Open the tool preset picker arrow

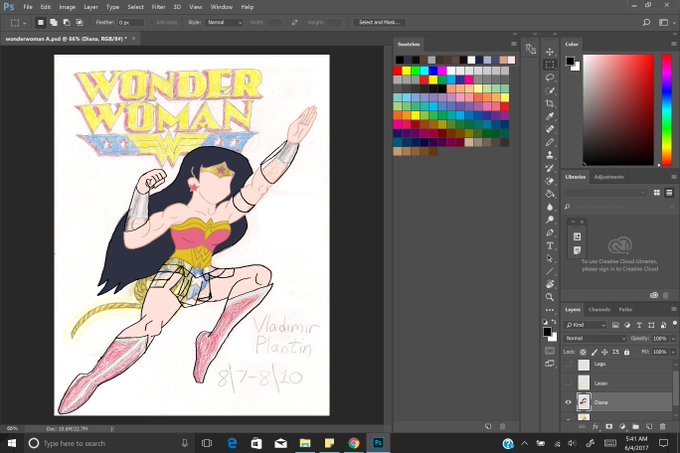tap(24, 23)
